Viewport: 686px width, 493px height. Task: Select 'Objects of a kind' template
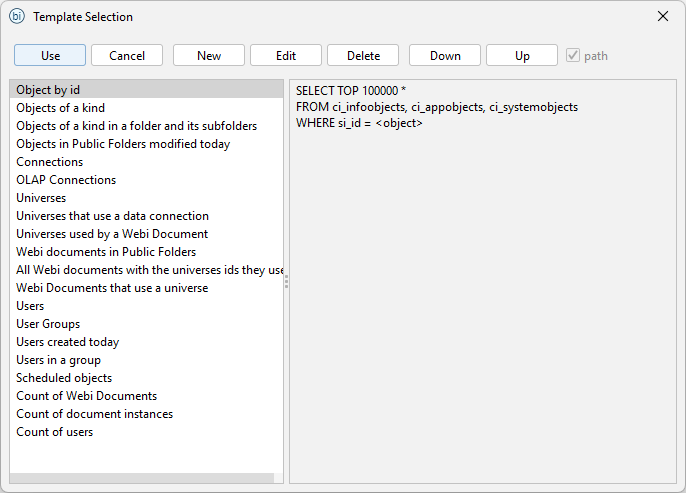pyautogui.click(x=147, y=108)
